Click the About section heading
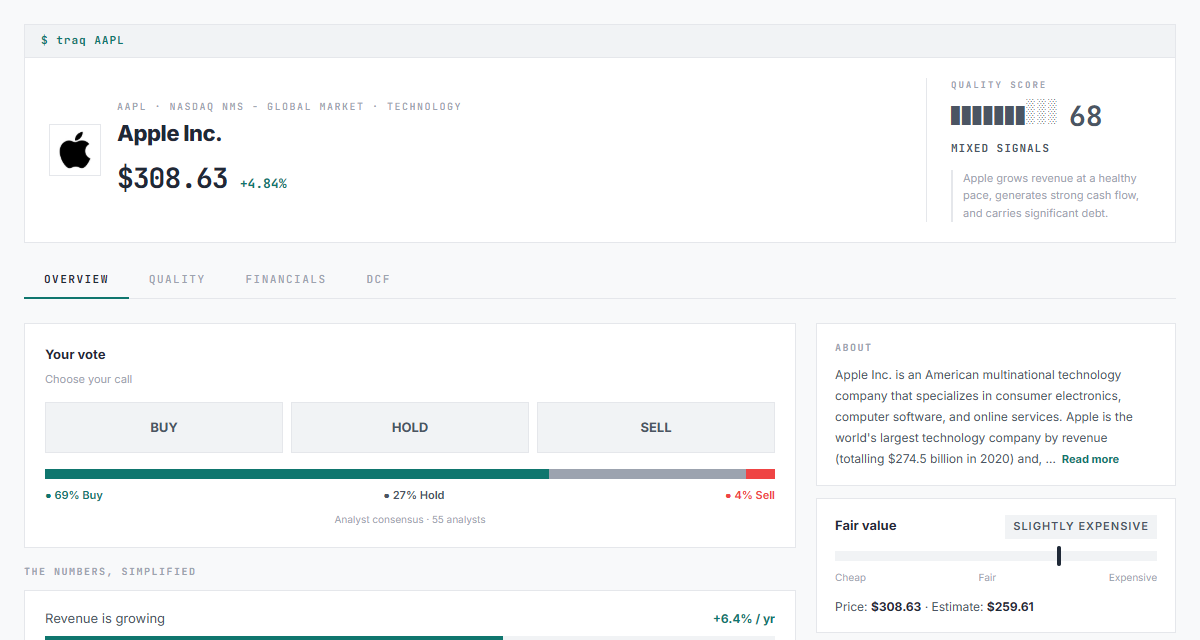Image resolution: width=1200 pixels, height=640 pixels. coord(853,348)
